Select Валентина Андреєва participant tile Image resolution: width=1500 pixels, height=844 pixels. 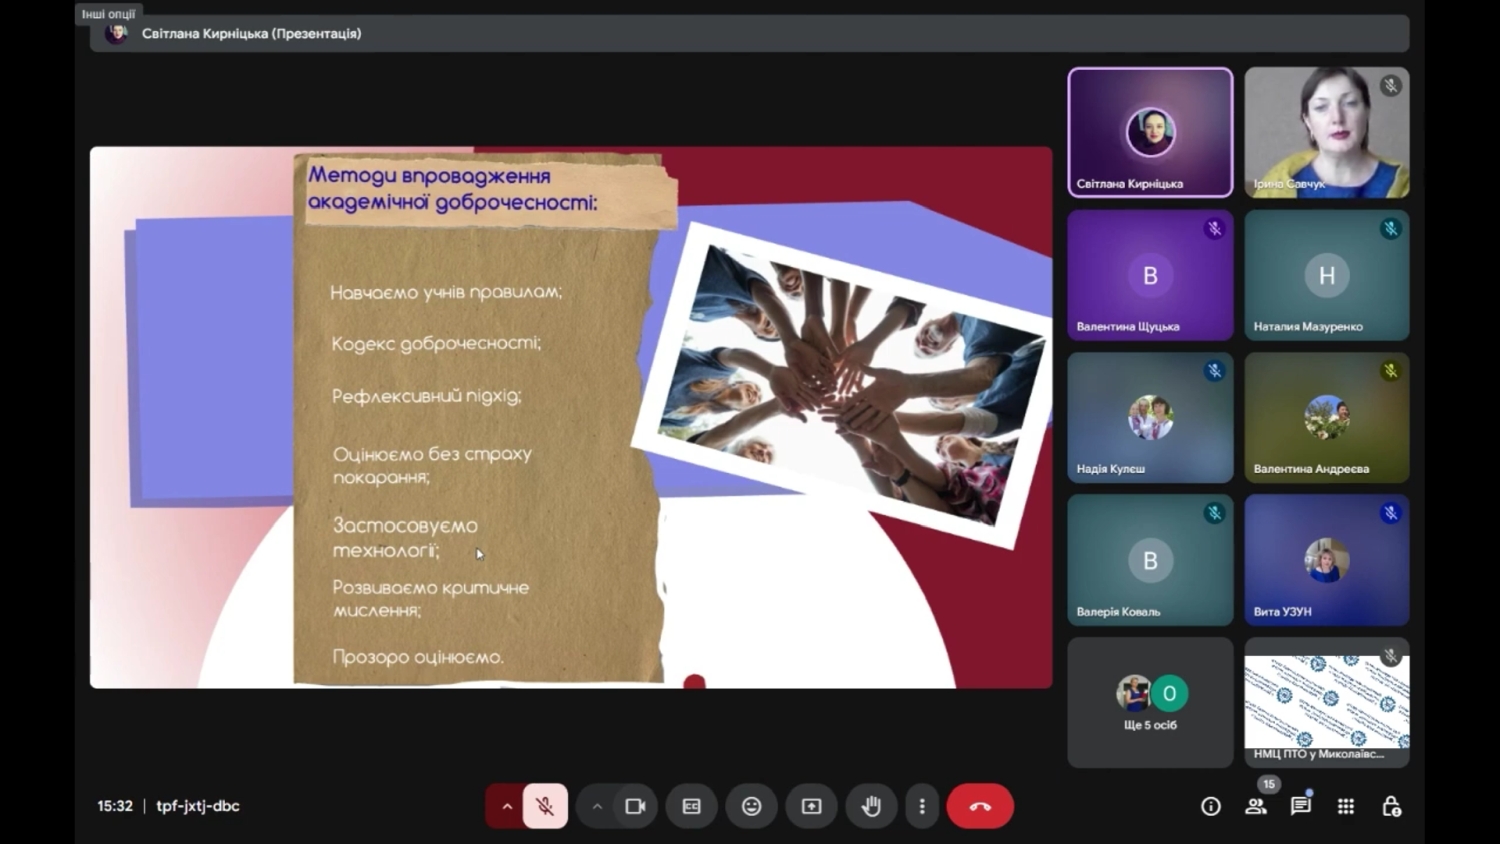pyautogui.click(x=1327, y=418)
